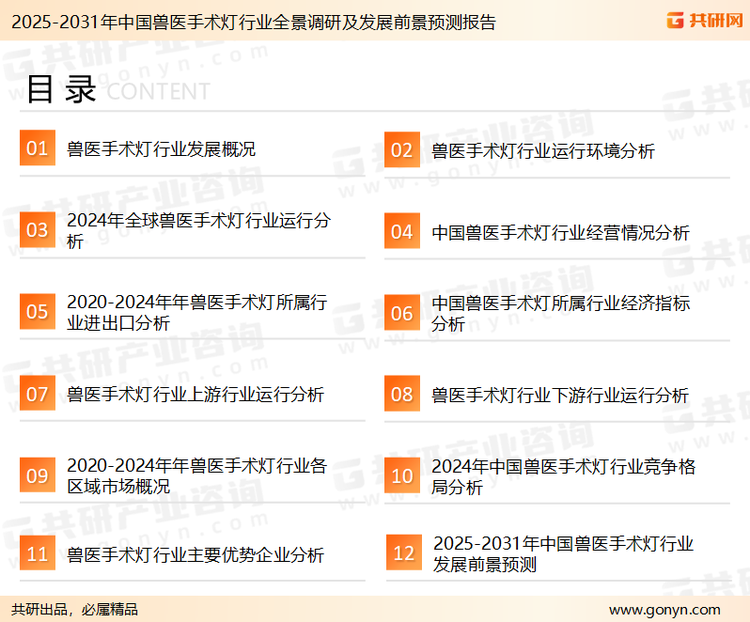
Task: Select chapter 兽医手术灯行业各区域市场概况
Action: (x=197, y=476)
